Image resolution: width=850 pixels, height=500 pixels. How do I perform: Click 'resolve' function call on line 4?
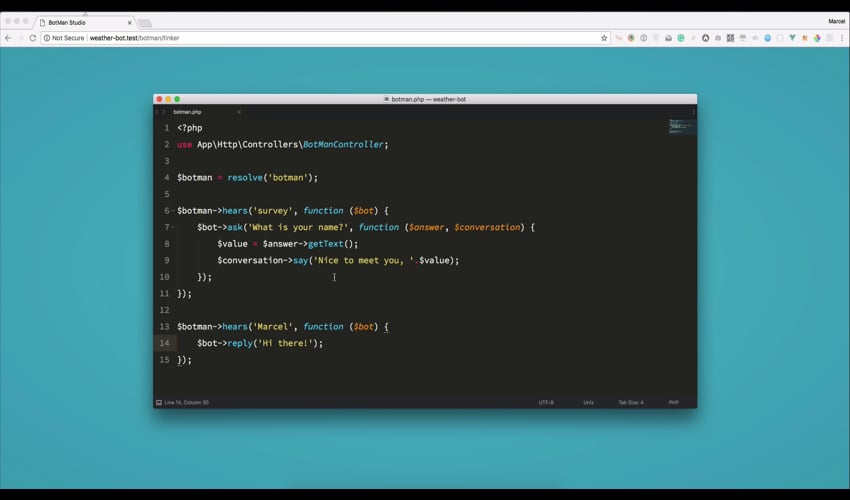(x=245, y=177)
